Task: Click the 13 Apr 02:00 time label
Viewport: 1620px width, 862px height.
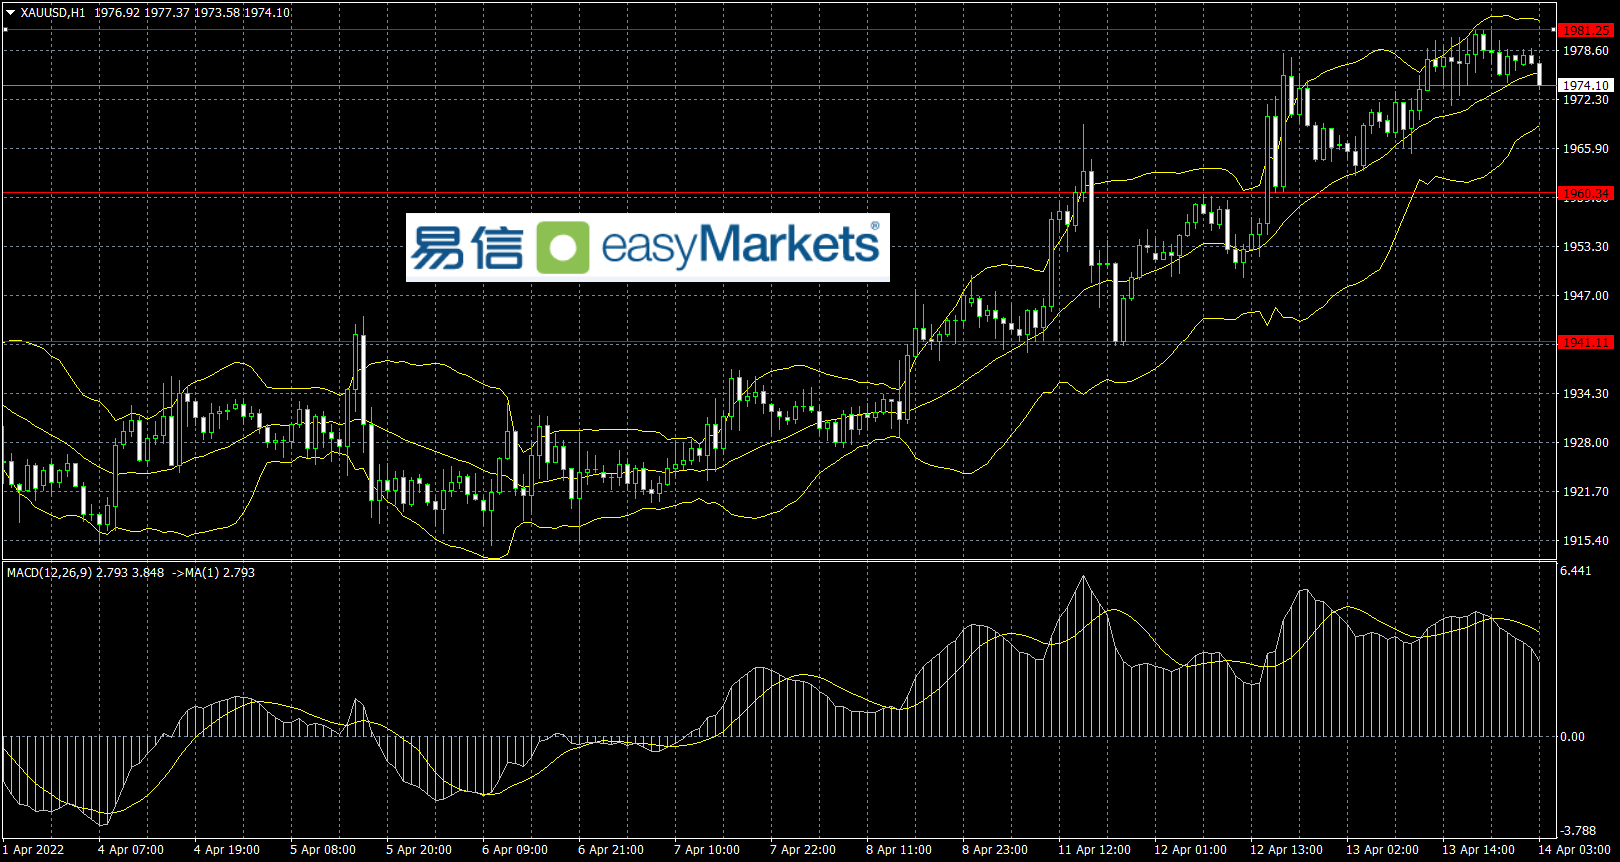Action: click(1383, 850)
